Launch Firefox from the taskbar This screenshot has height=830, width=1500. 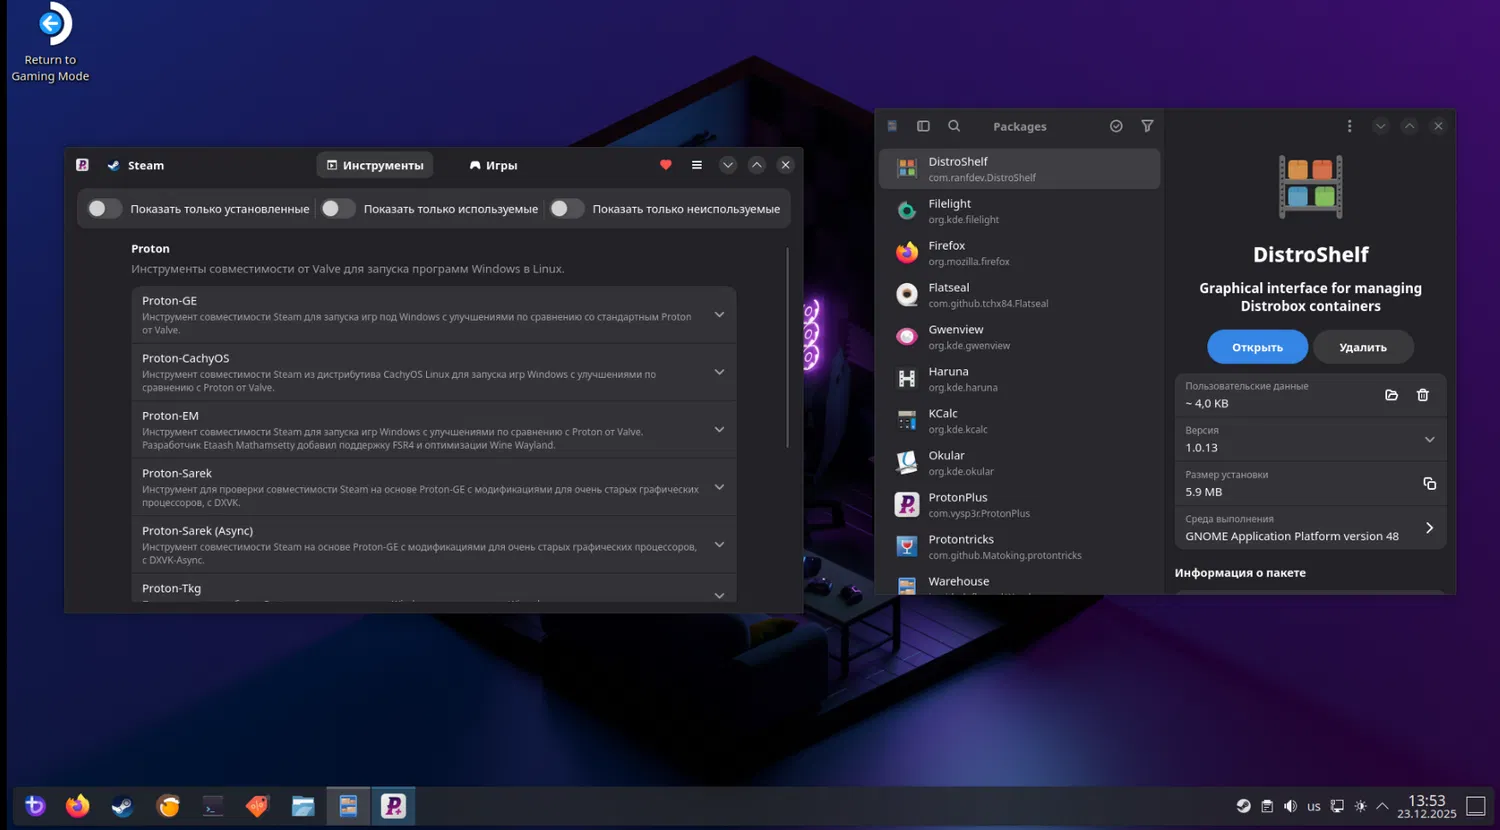coord(78,806)
